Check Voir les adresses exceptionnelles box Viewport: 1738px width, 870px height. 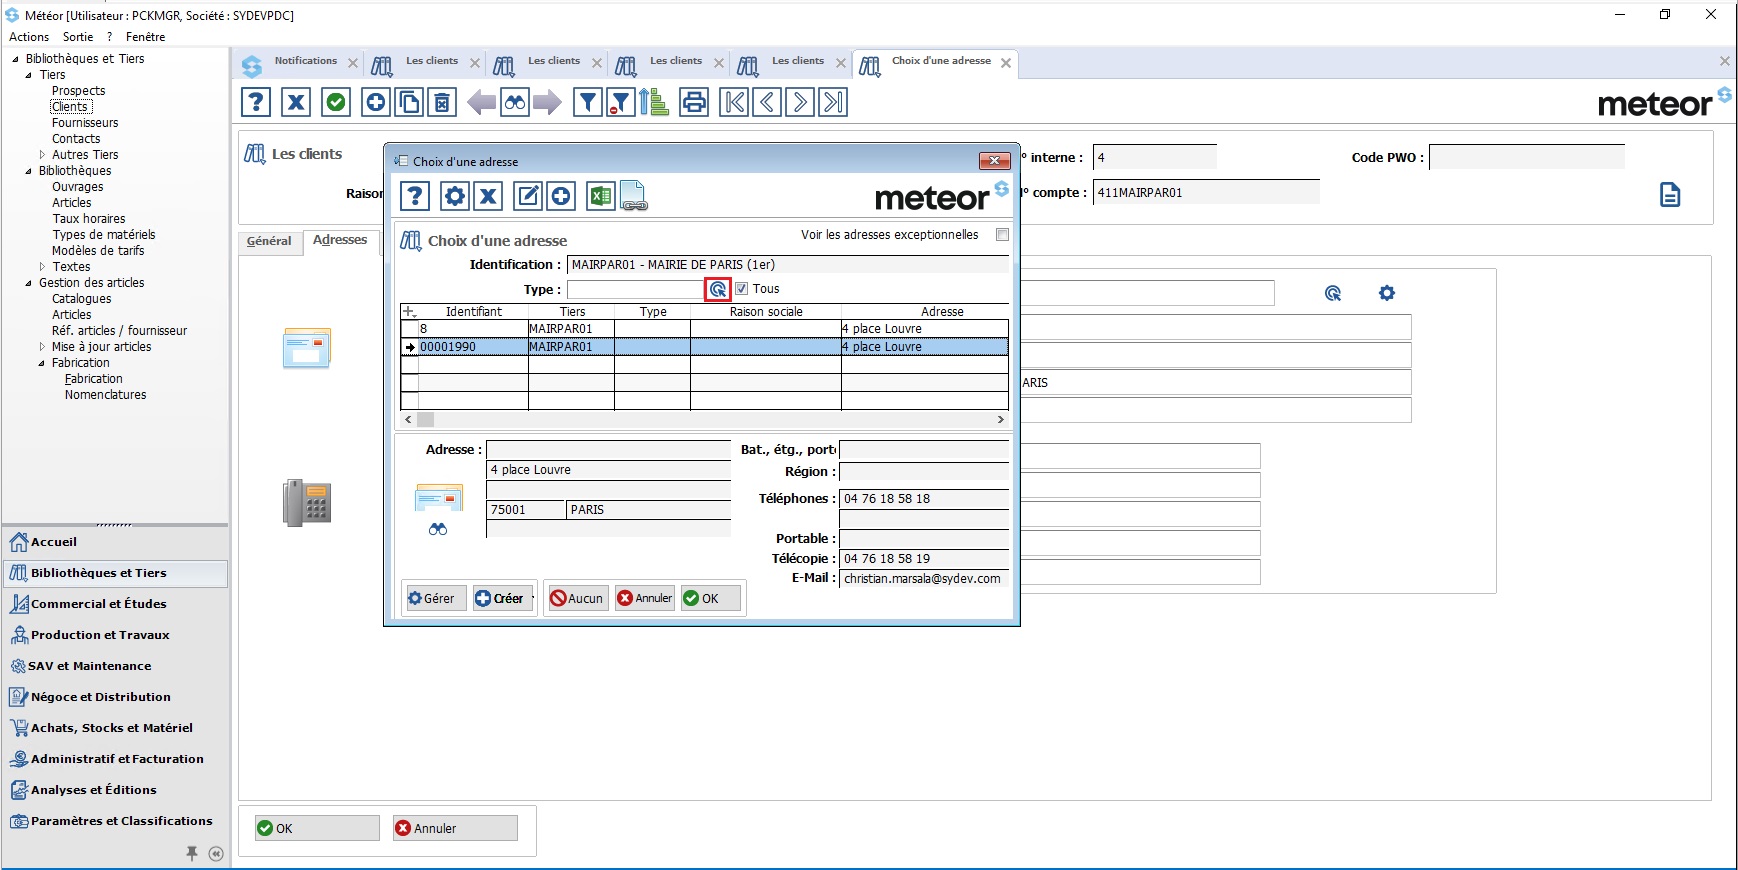tap(1002, 235)
